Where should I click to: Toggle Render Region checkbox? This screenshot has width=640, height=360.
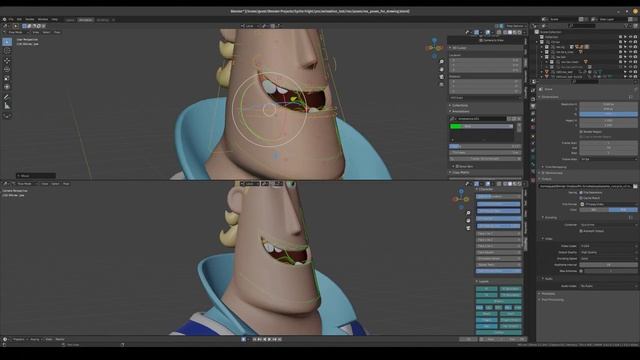[x=581, y=132]
